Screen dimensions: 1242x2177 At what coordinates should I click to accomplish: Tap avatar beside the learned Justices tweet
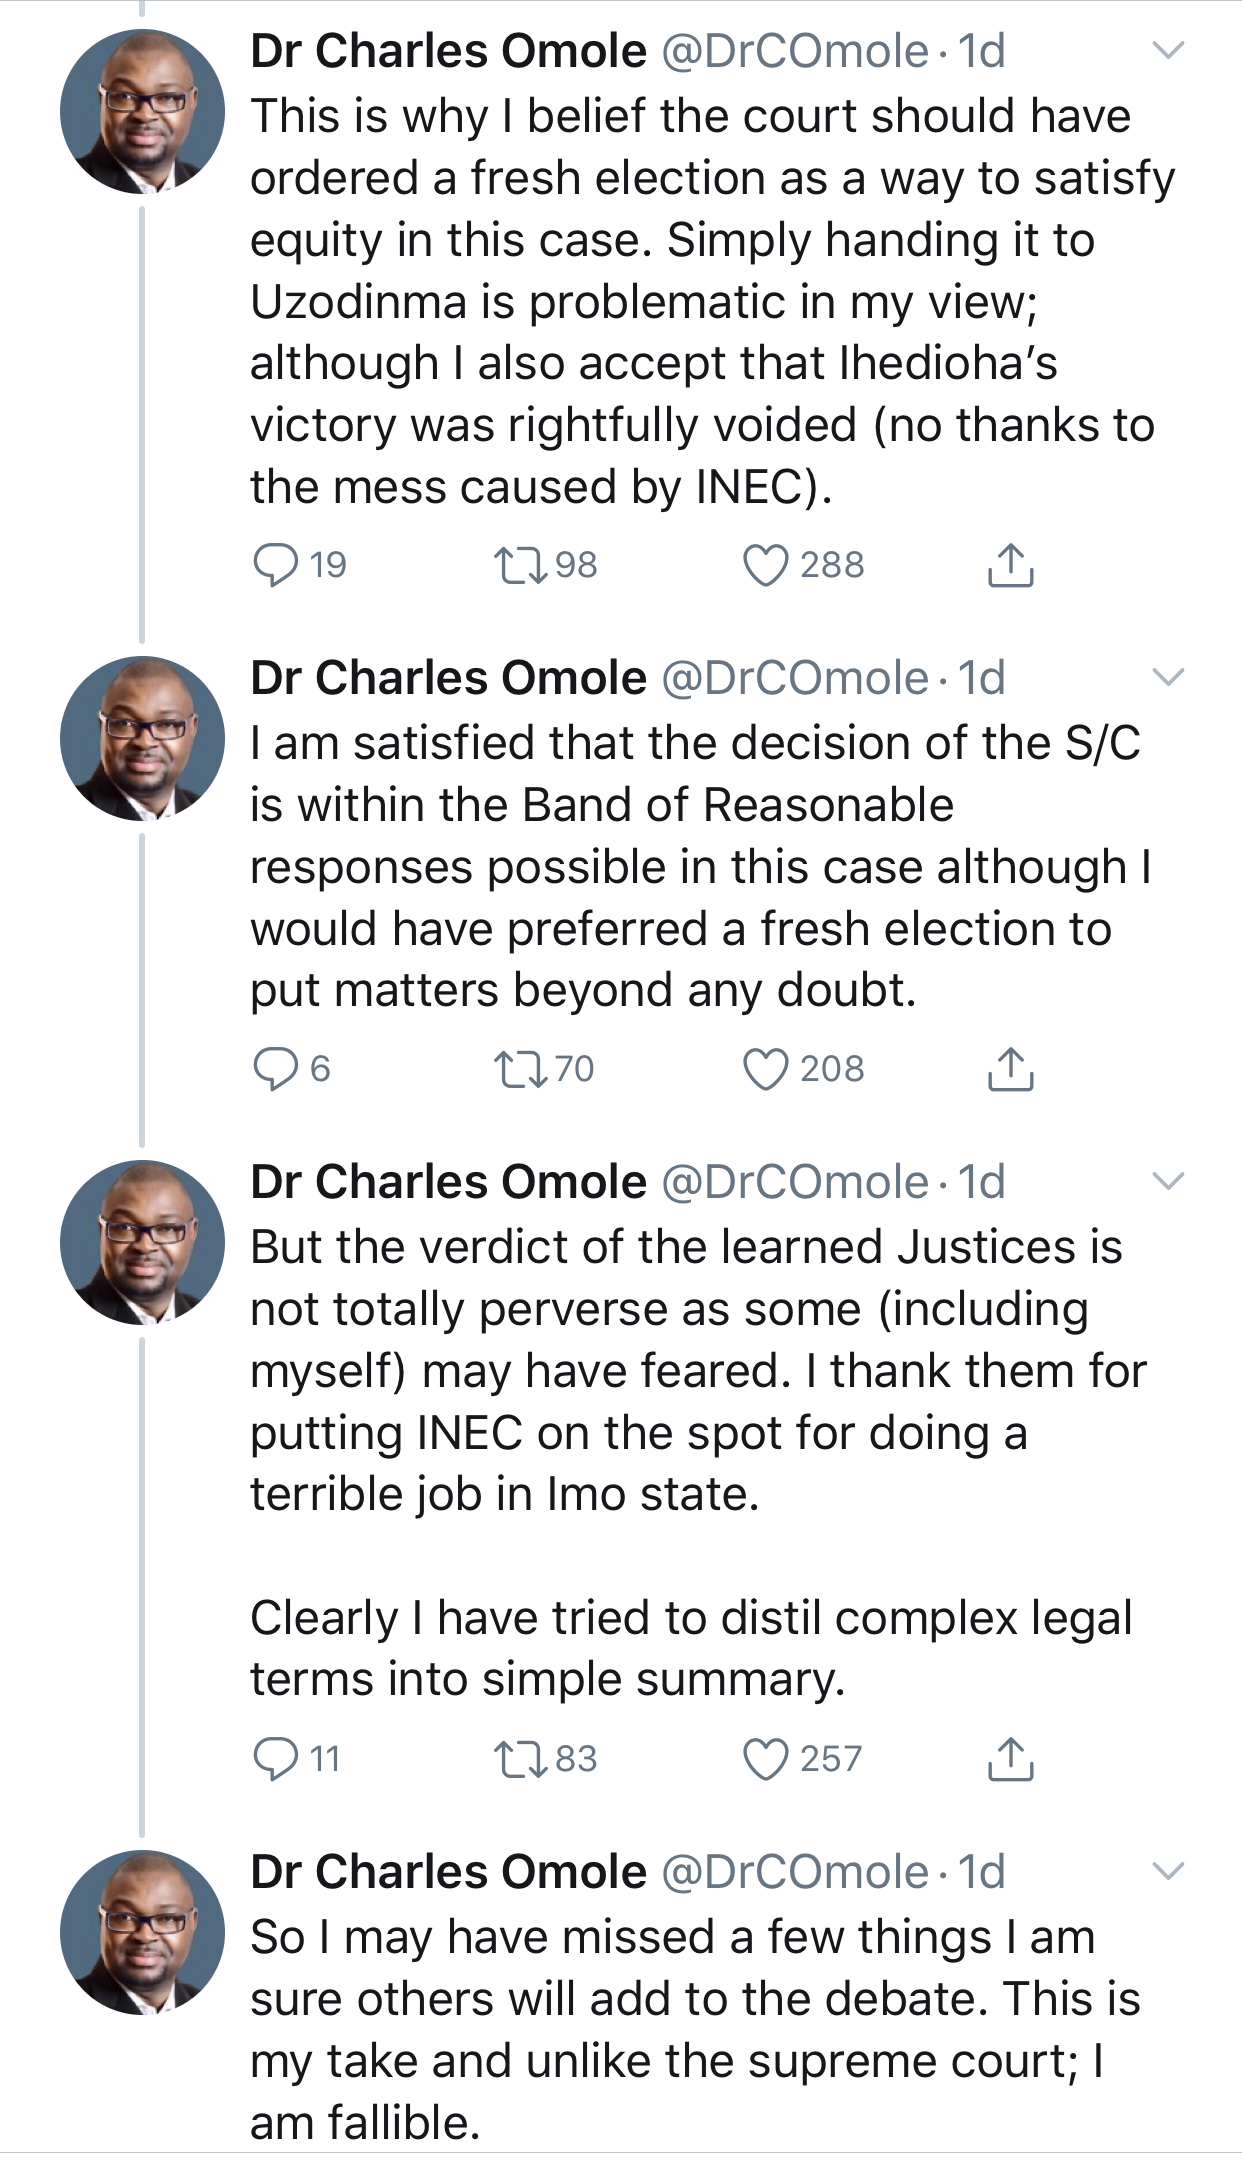(x=142, y=1242)
